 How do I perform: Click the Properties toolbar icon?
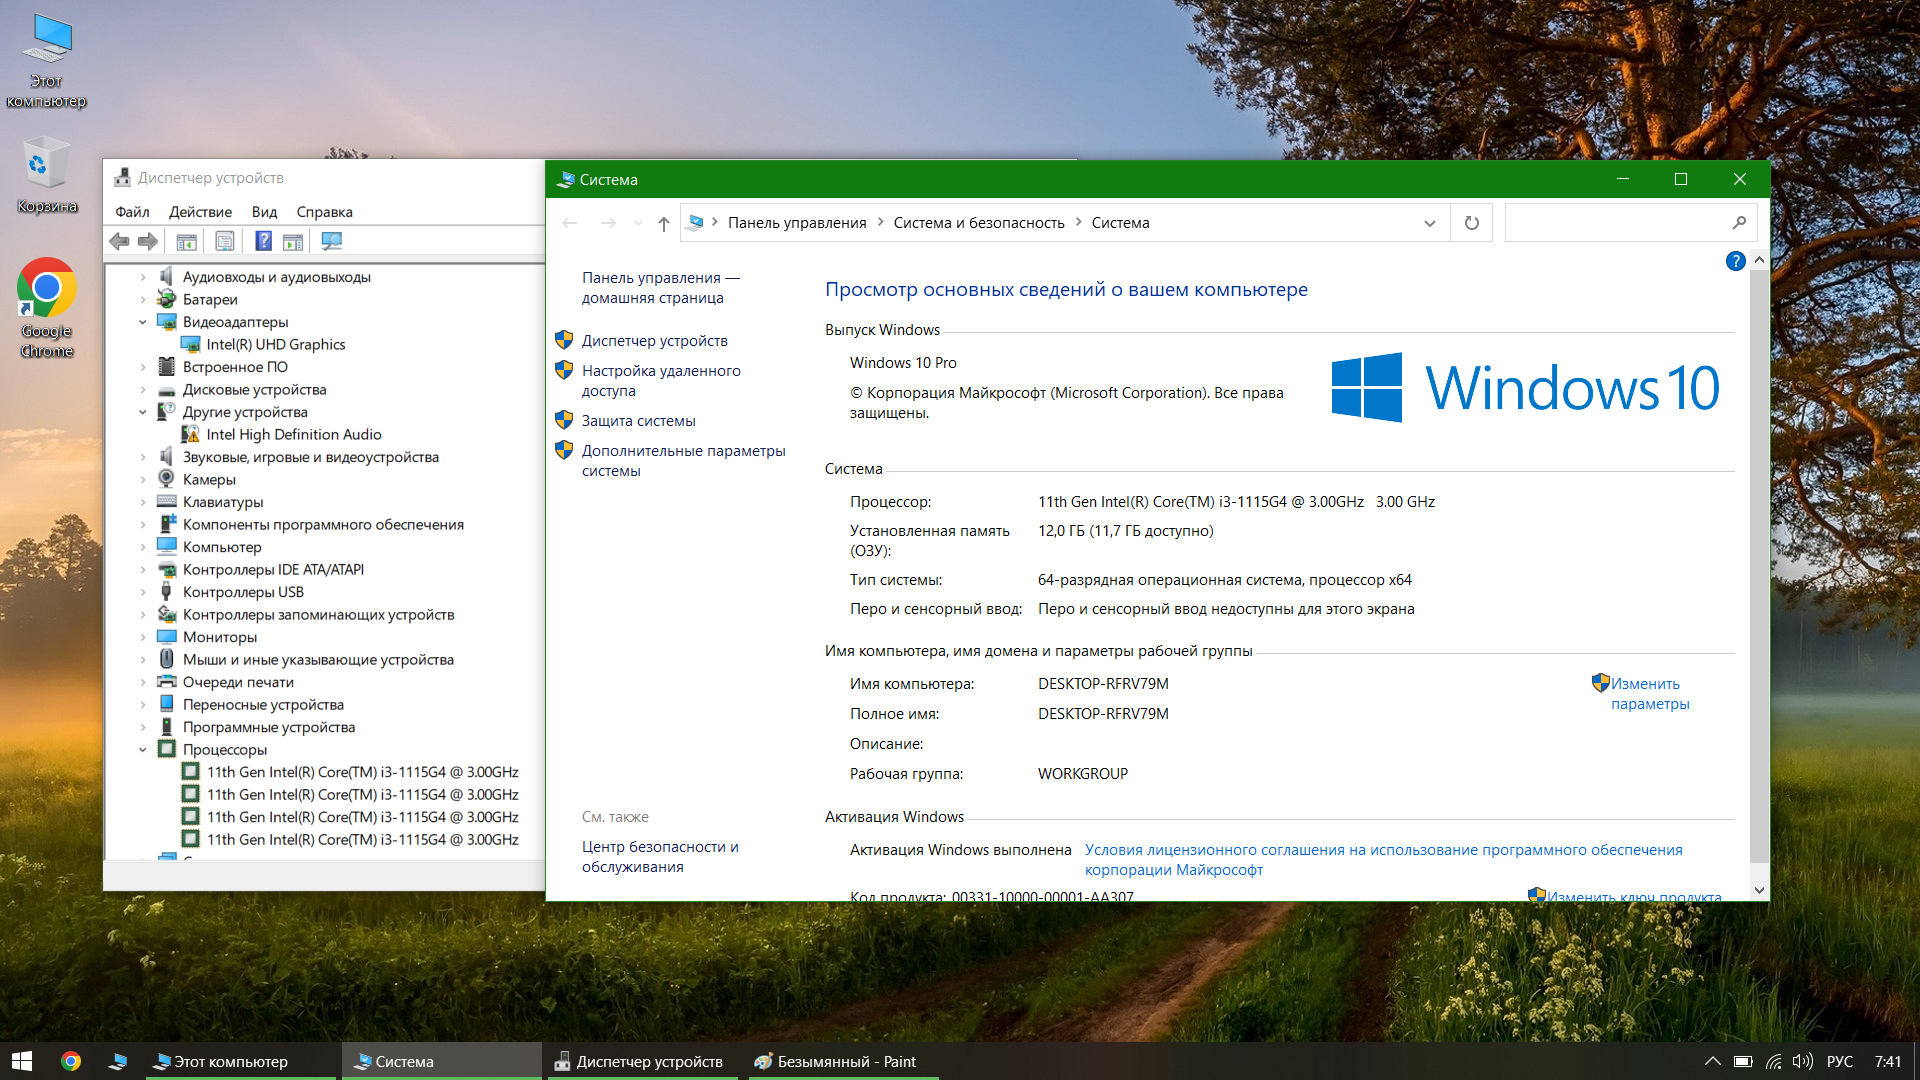click(225, 241)
